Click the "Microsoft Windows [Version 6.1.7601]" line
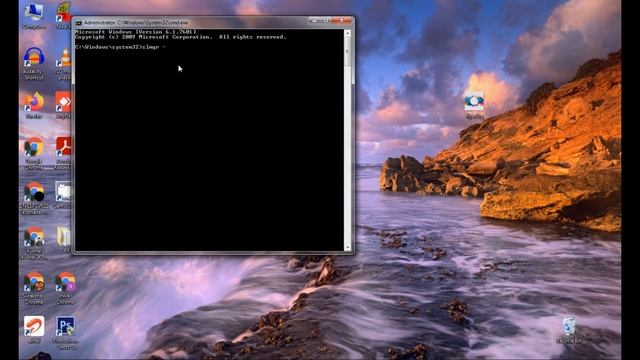Image resolution: width=640 pixels, height=360 pixels. point(136,31)
